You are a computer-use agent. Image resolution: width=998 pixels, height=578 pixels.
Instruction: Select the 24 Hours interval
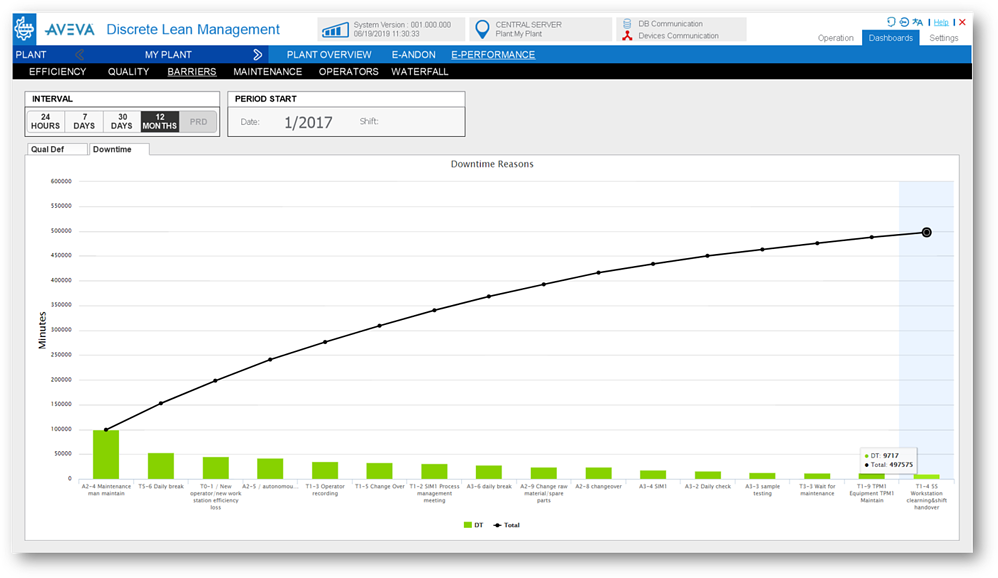click(45, 121)
